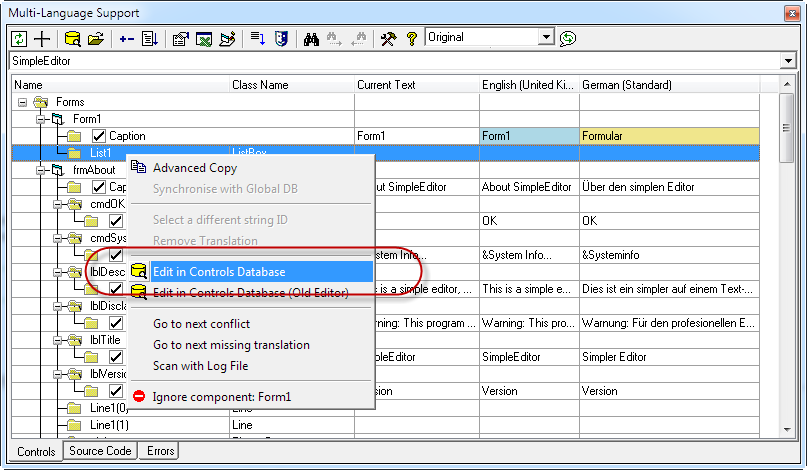Select the Line1(0) tree item

click(109, 408)
